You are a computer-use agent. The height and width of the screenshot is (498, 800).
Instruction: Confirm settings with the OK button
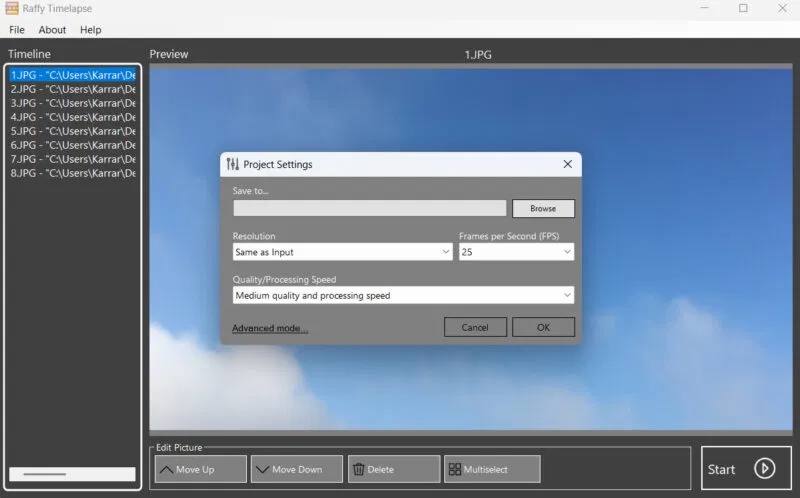click(543, 327)
